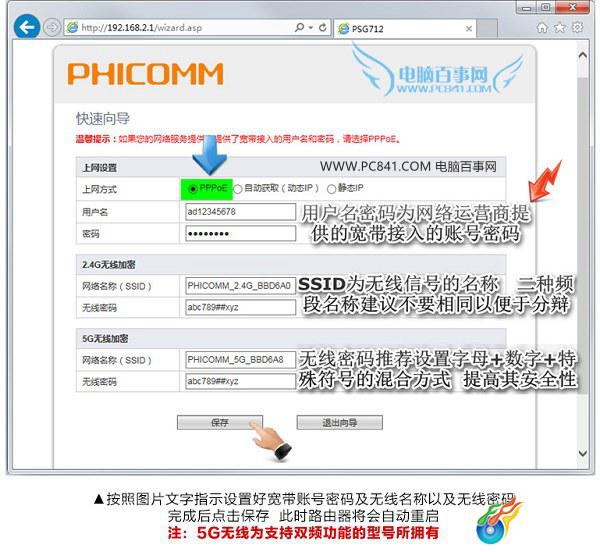Open a new blank tab
Image resolution: width=600 pixels, height=552 pixels.
(487, 28)
